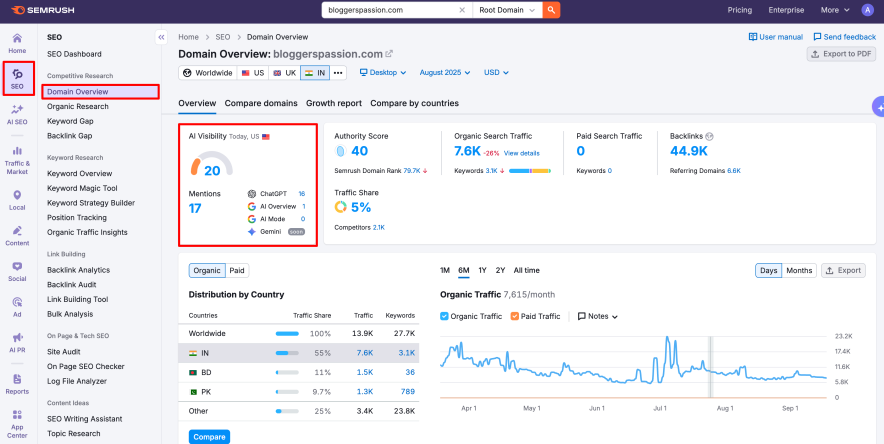Click the Gemini icon in AI Visibility

tap(251, 232)
